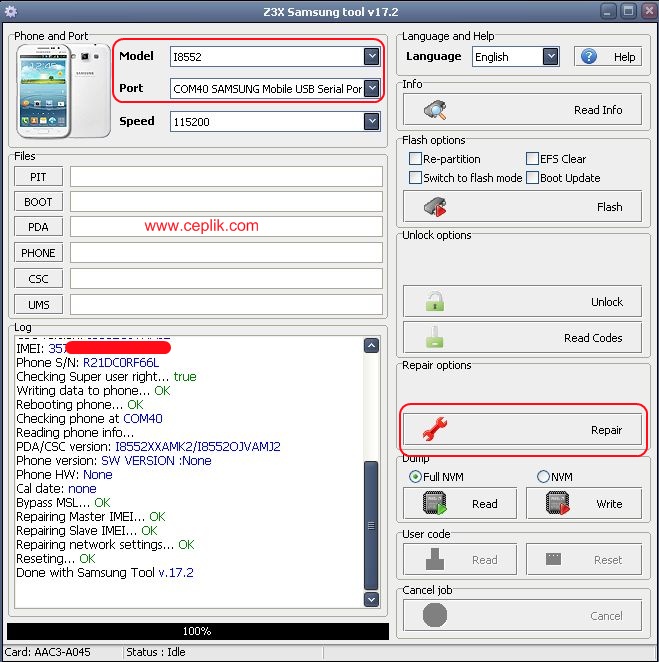Click the PHONE file path field
659x662 pixels.
[226, 253]
